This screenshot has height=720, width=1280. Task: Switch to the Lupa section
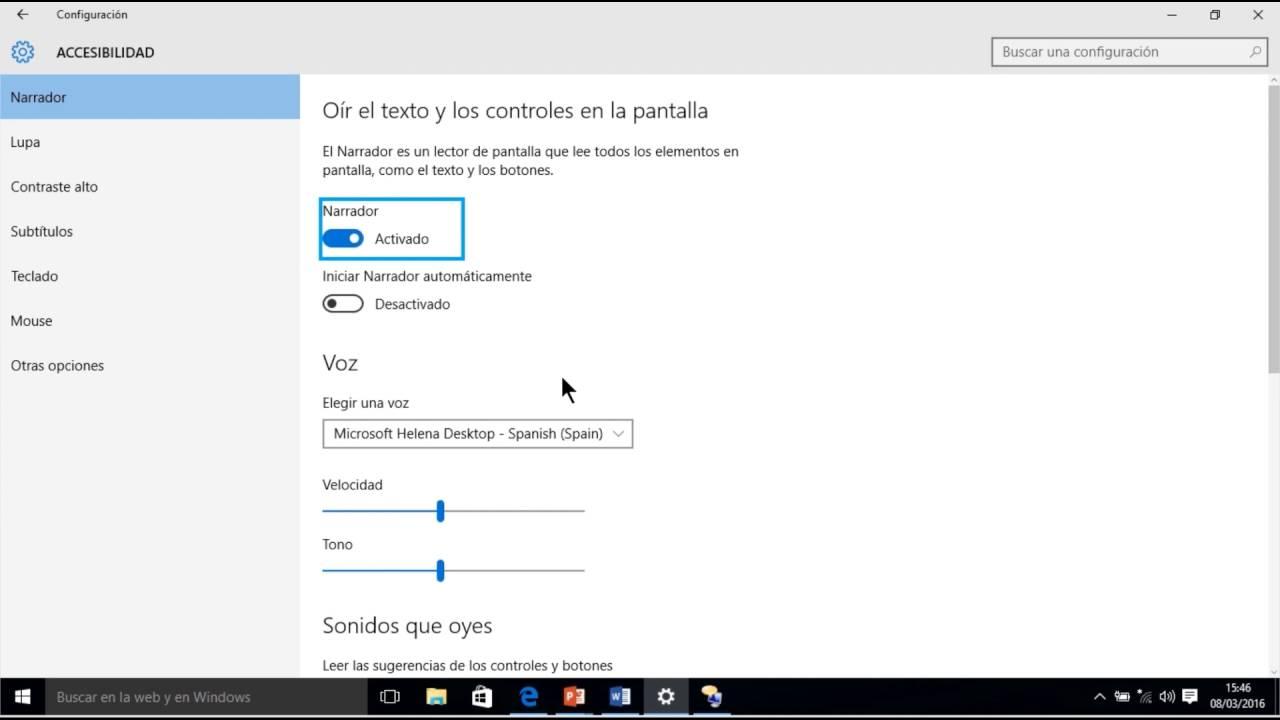[x=25, y=142]
